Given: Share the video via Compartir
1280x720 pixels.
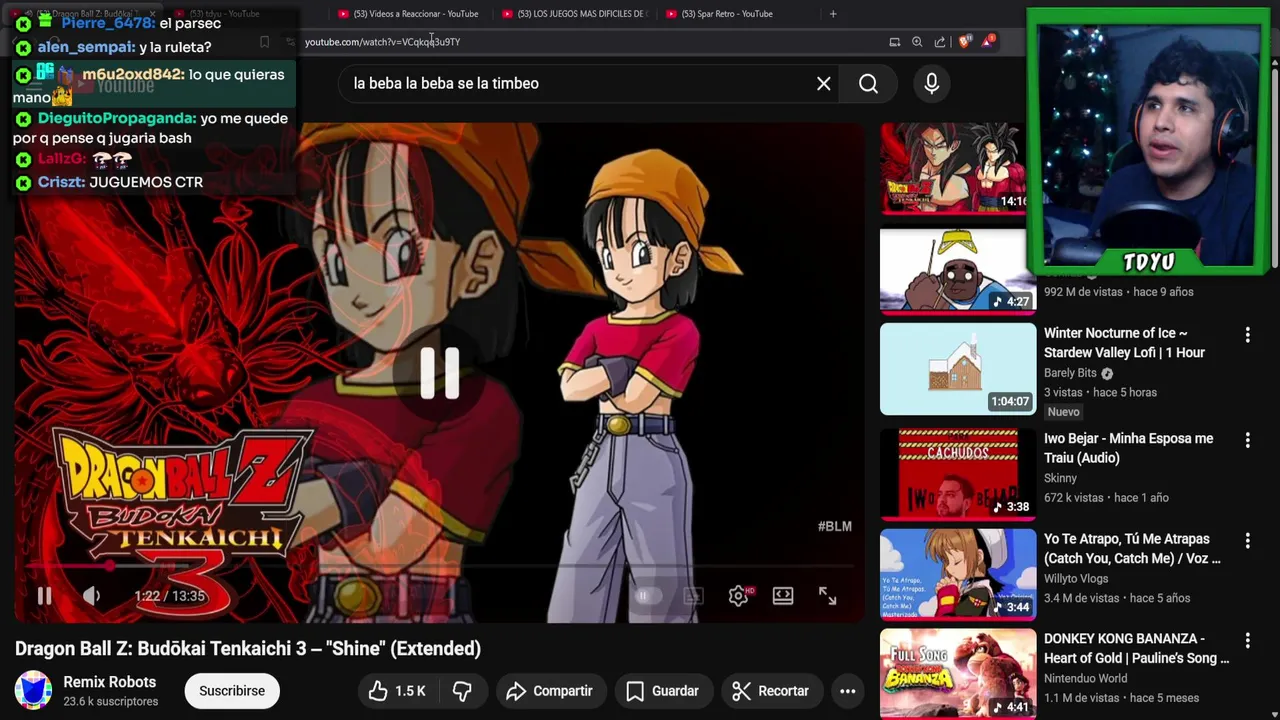Looking at the screenshot, I should (x=549, y=691).
